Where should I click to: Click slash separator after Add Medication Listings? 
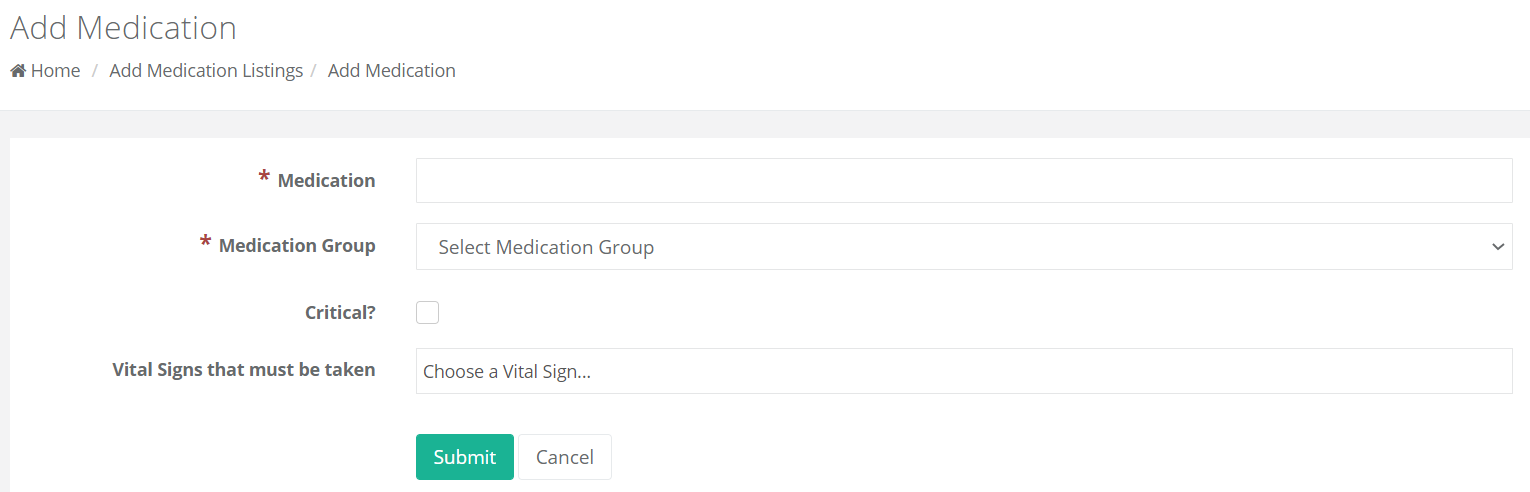coord(314,71)
